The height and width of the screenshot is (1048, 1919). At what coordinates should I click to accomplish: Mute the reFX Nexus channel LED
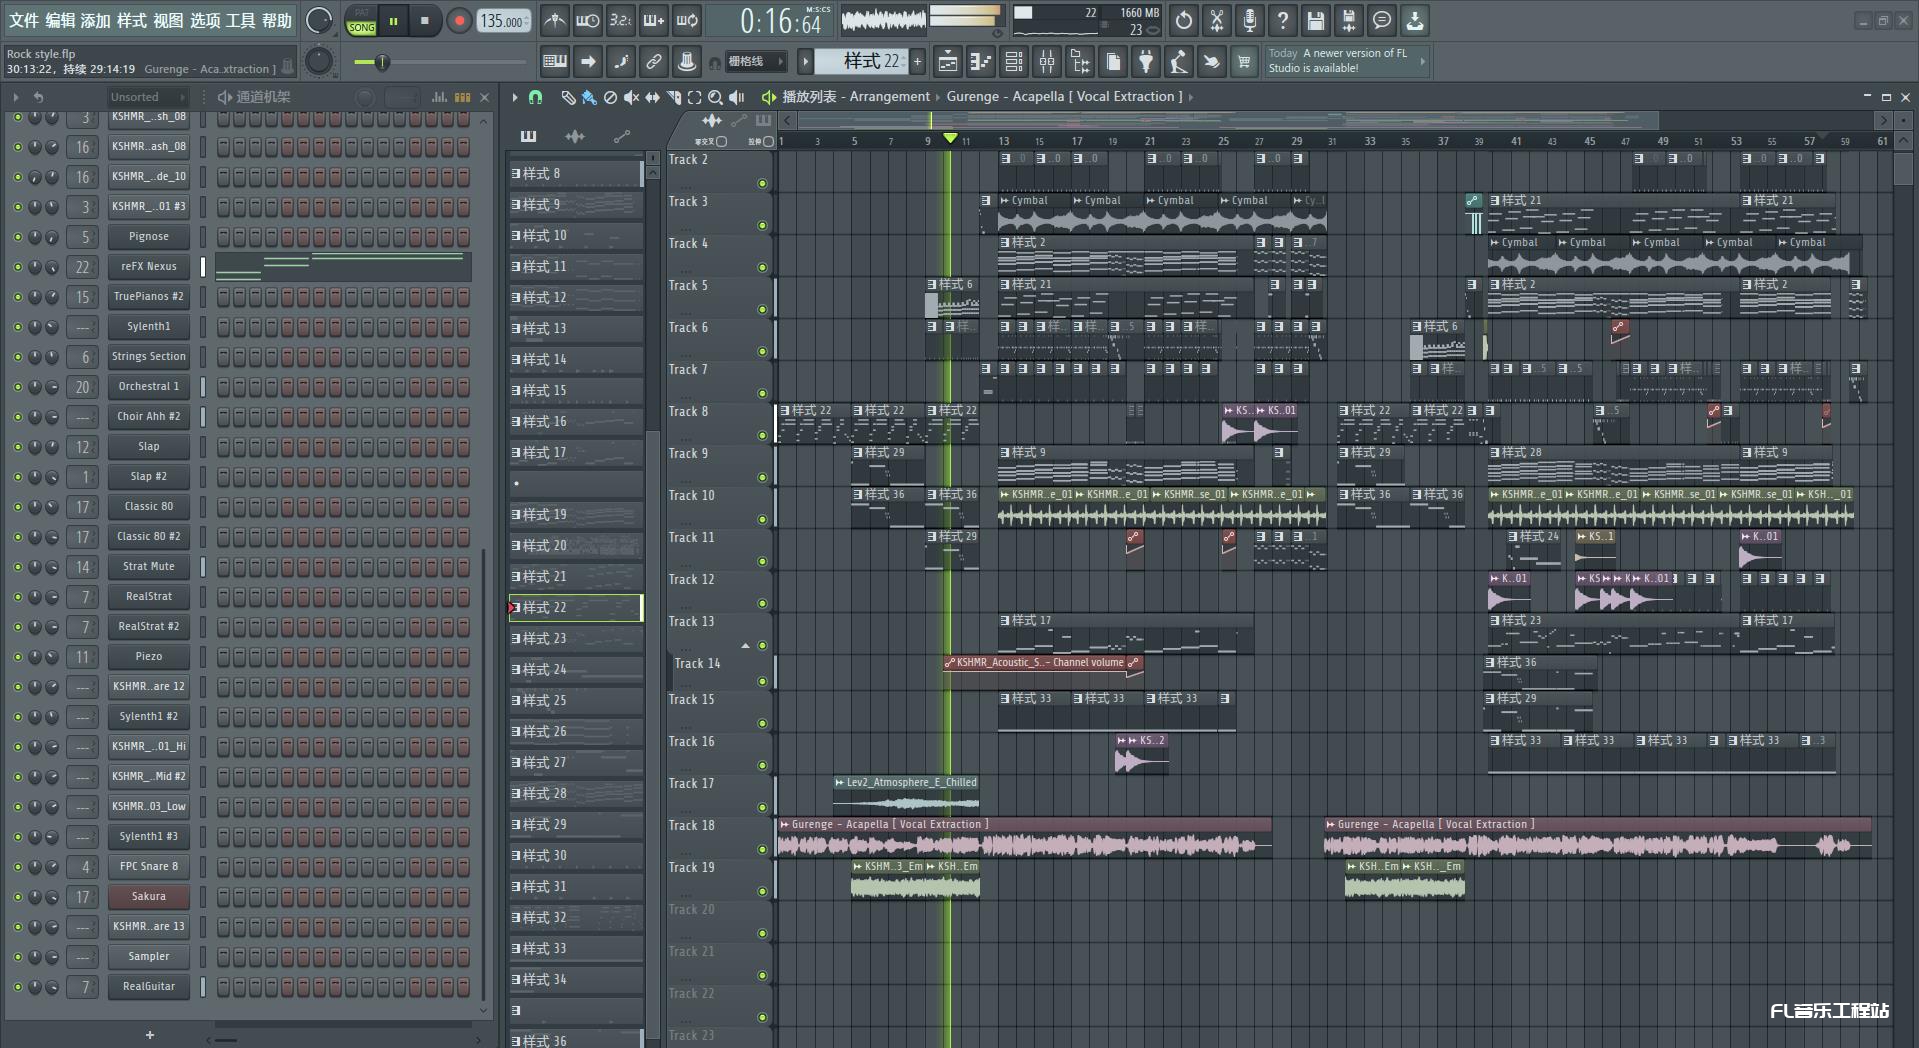pyautogui.click(x=17, y=267)
